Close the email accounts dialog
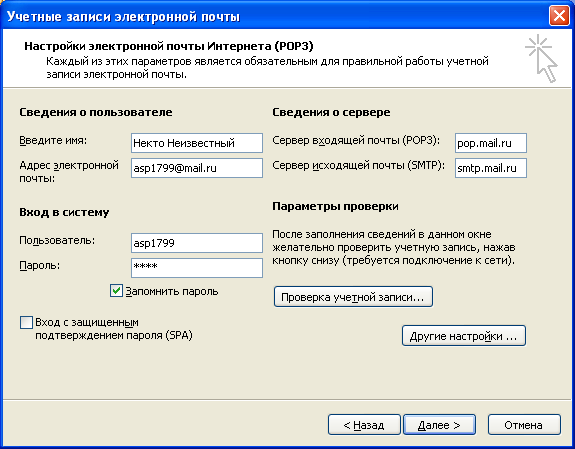 point(559,17)
